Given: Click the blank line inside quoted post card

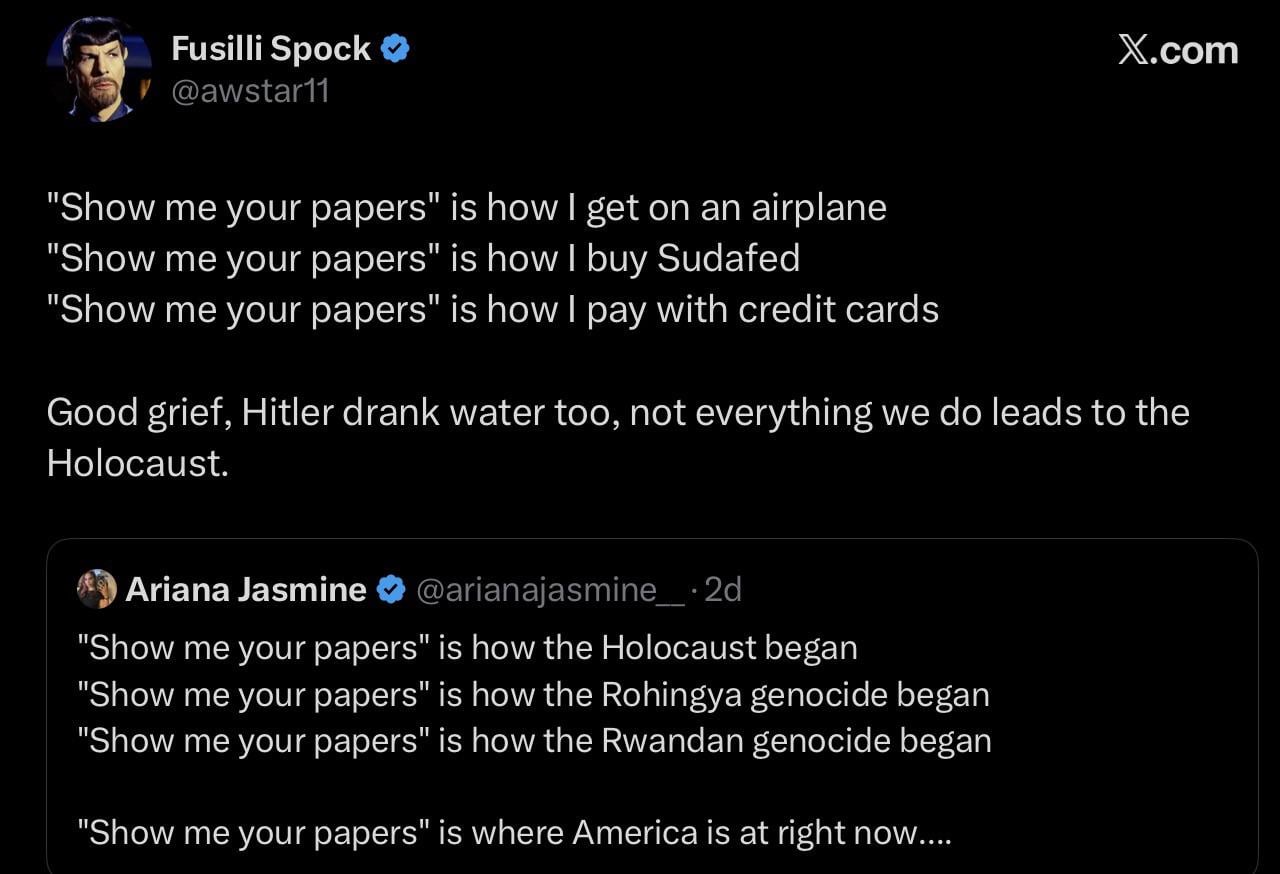Looking at the screenshot, I should click(x=650, y=787).
